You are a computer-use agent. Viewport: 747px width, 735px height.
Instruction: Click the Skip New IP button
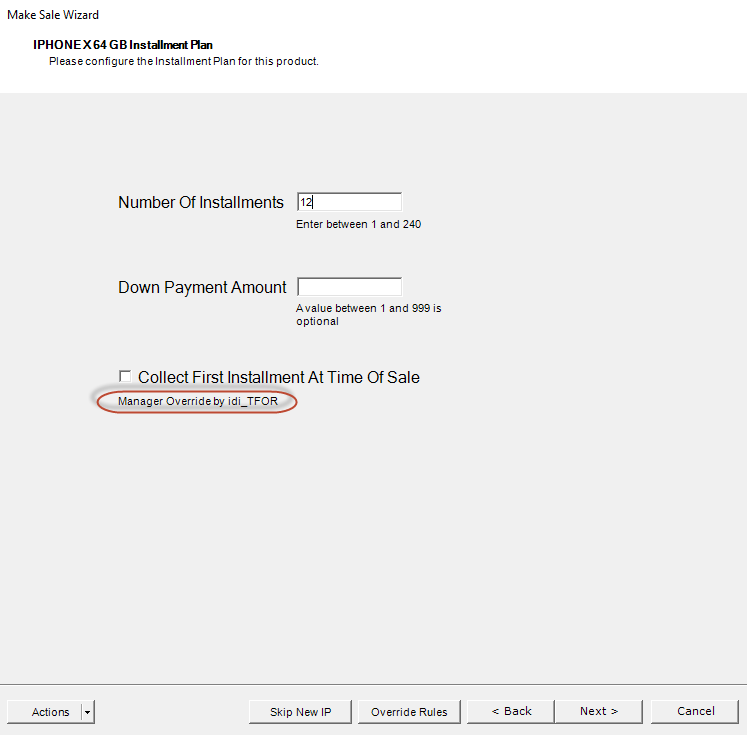tap(300, 712)
